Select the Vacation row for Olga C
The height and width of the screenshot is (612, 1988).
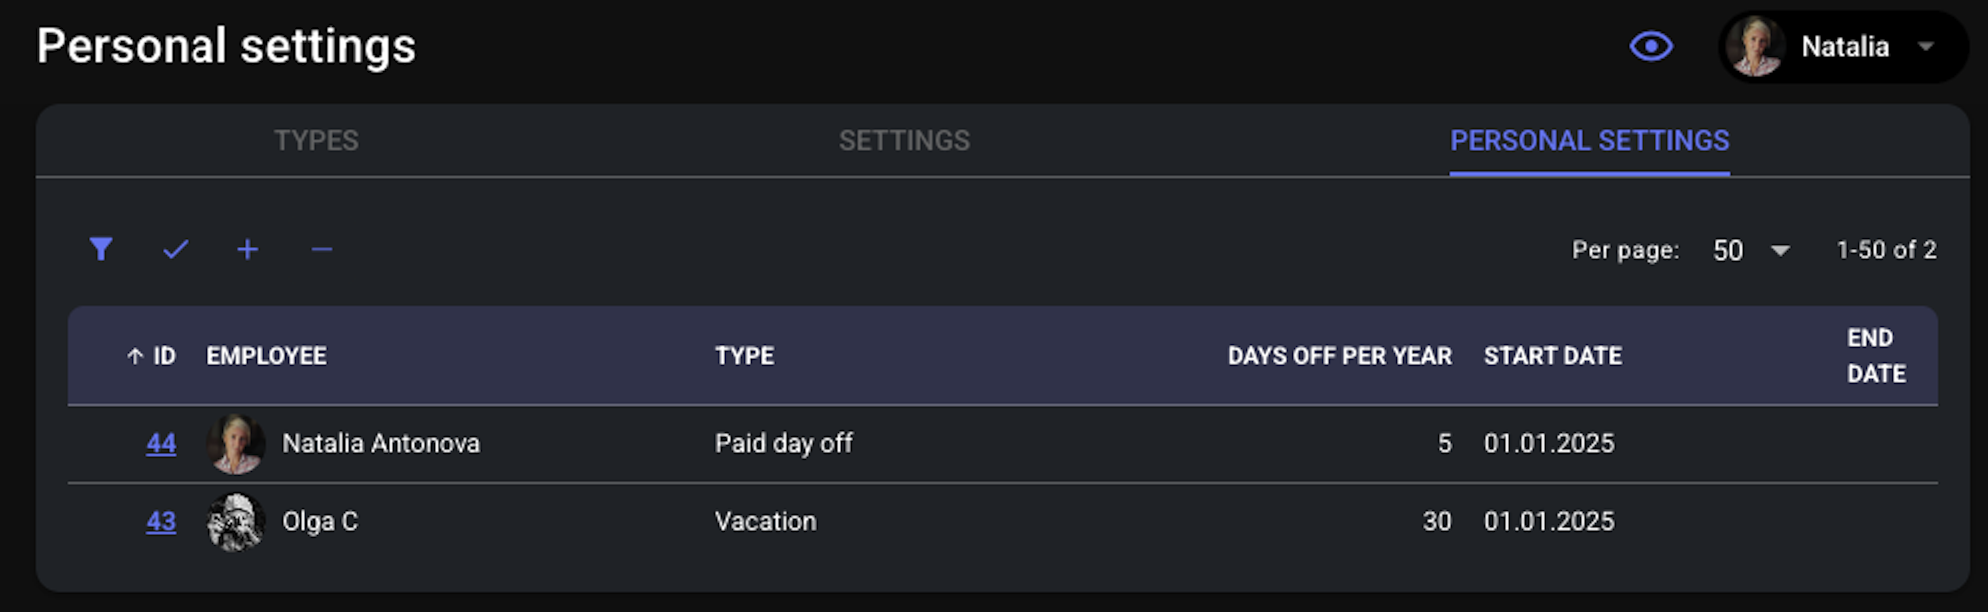tap(1002, 522)
